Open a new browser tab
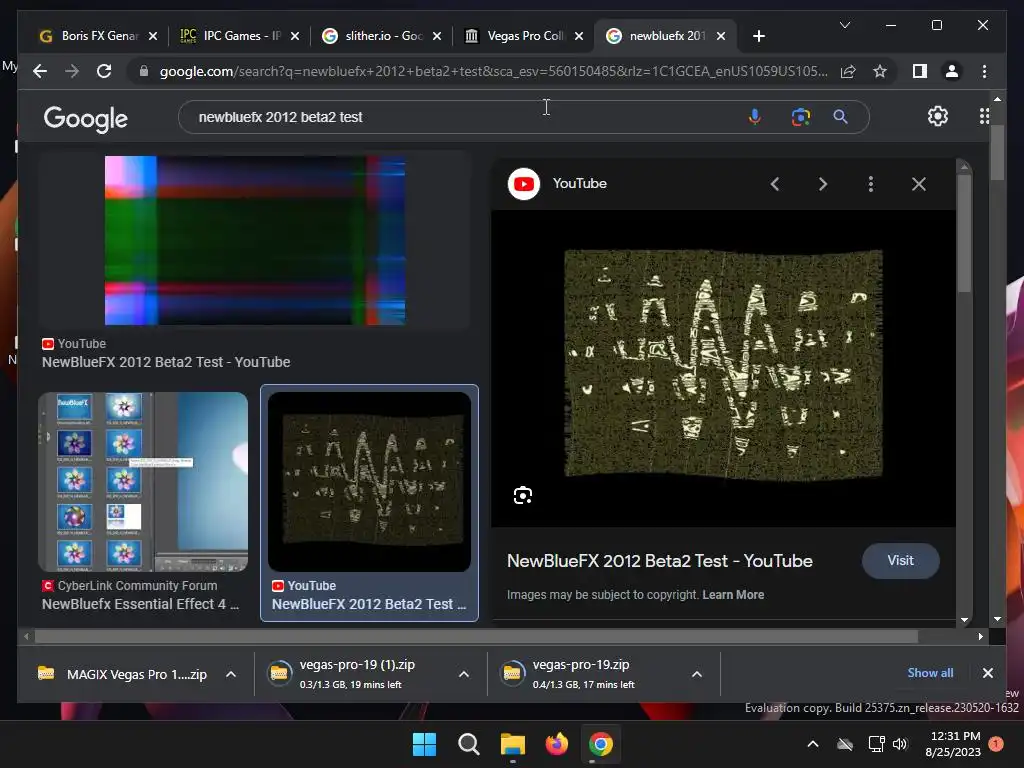 (758, 36)
